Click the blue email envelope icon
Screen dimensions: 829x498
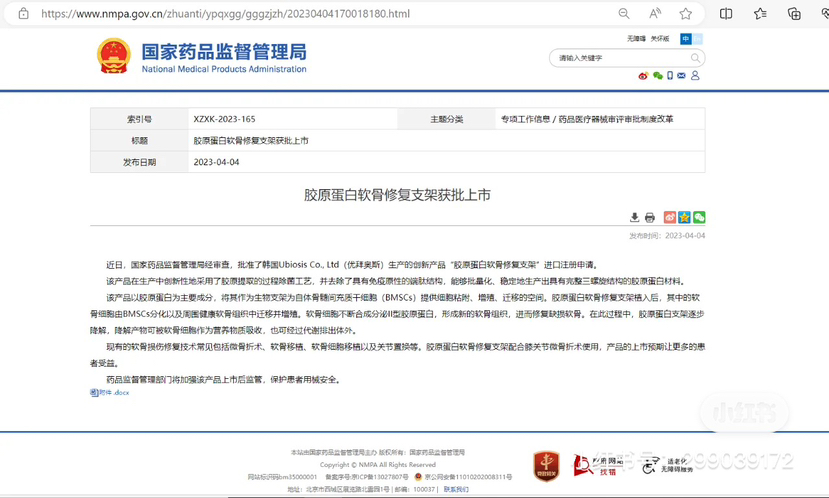[x=681, y=76]
